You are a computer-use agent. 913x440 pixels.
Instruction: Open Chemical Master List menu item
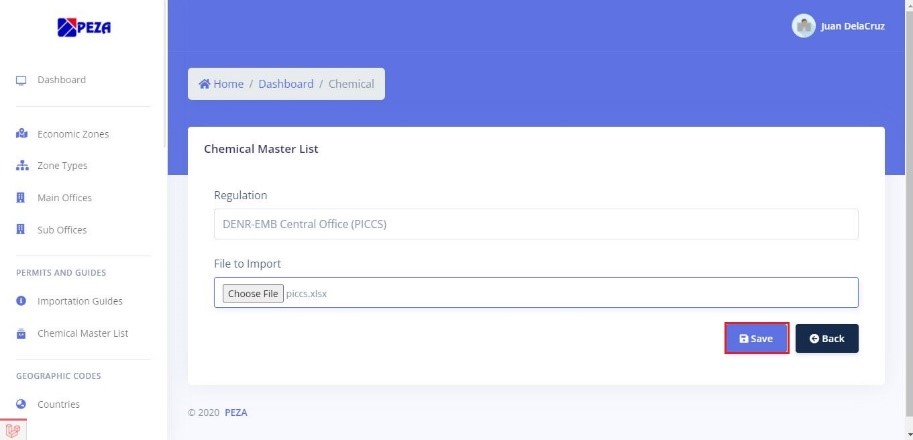tap(82, 333)
